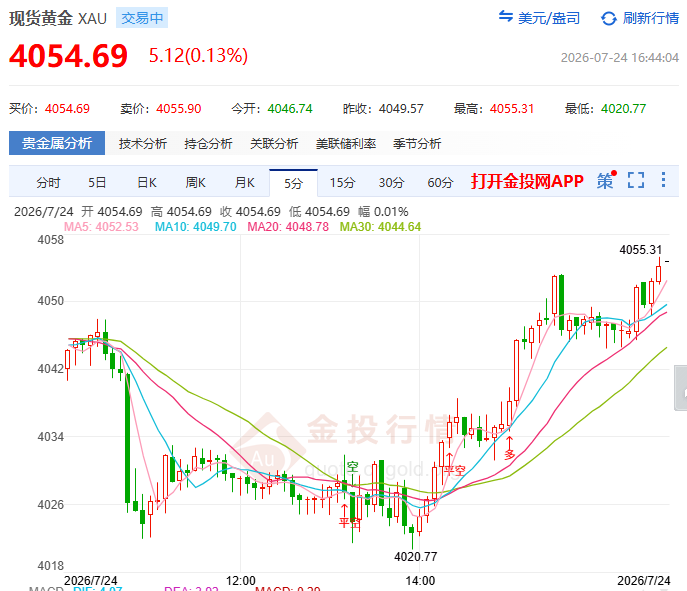Click the 12:00 time axis label
Viewport: 687px width, 591px height.
pyautogui.click(x=241, y=580)
